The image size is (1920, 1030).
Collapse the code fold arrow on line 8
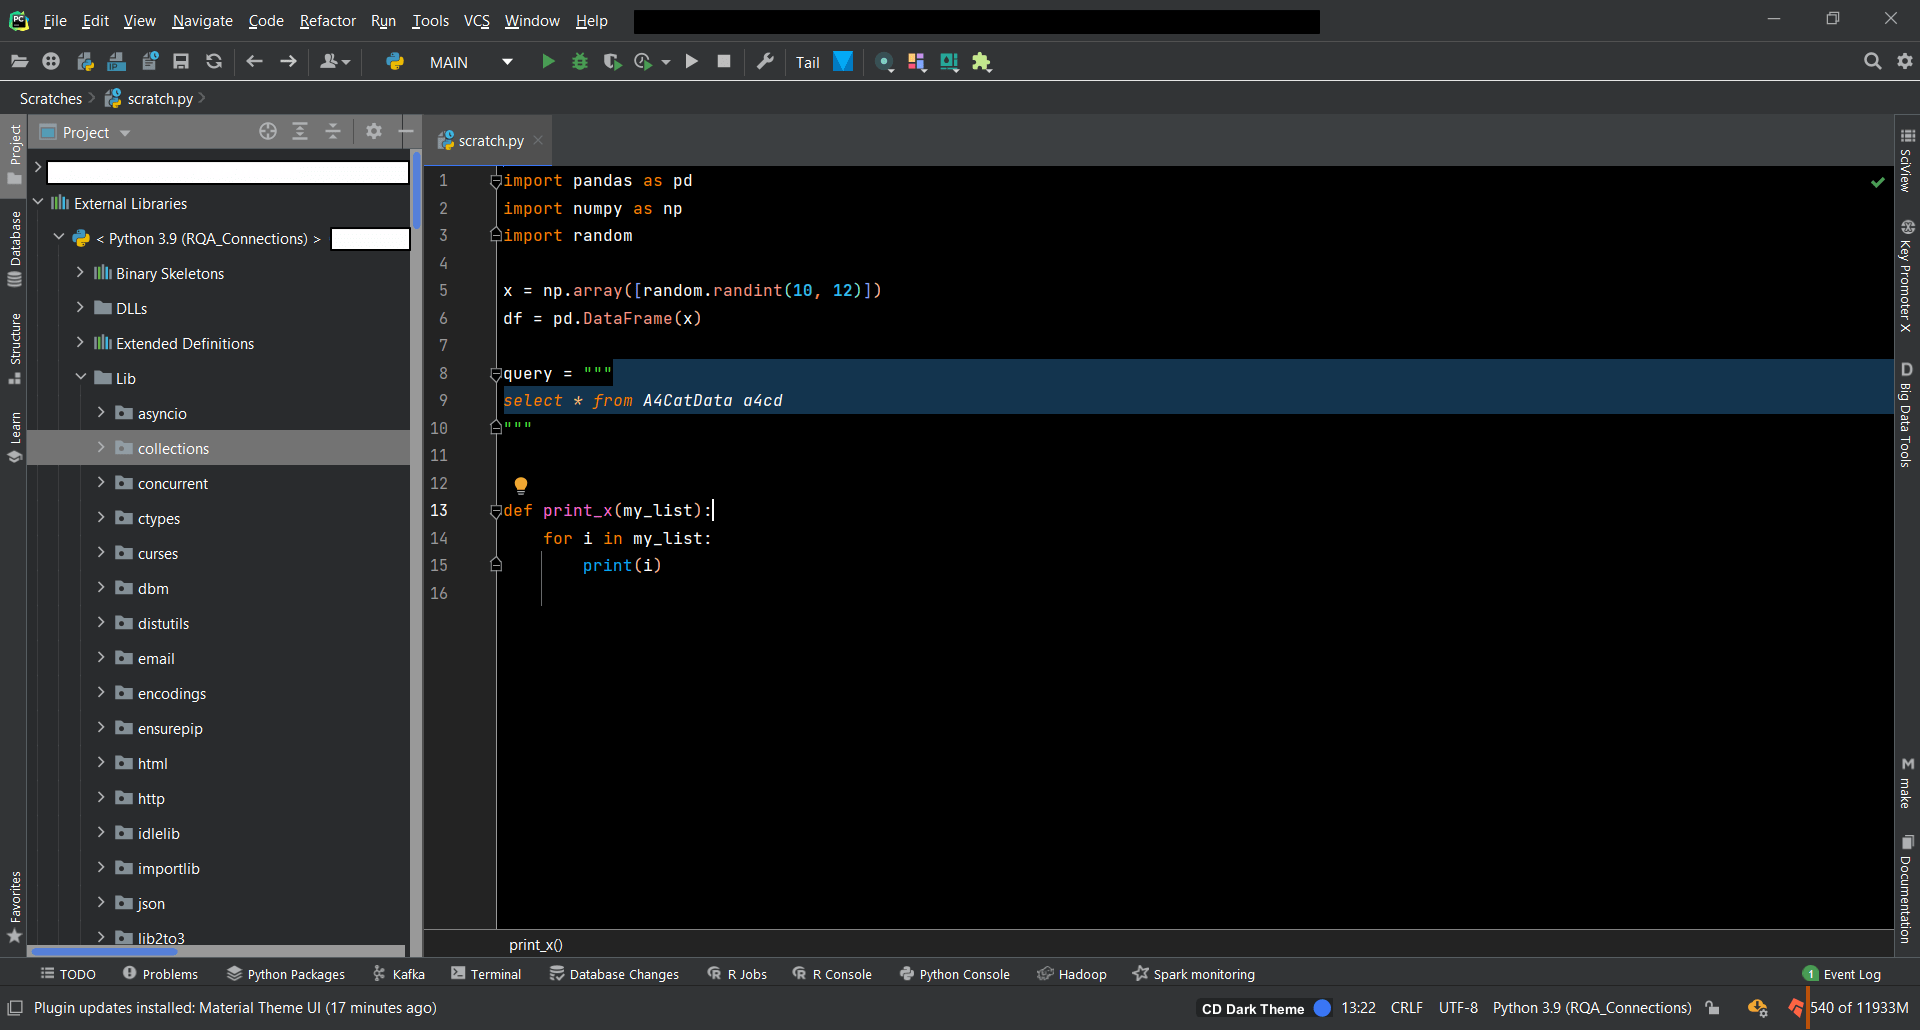click(x=497, y=373)
